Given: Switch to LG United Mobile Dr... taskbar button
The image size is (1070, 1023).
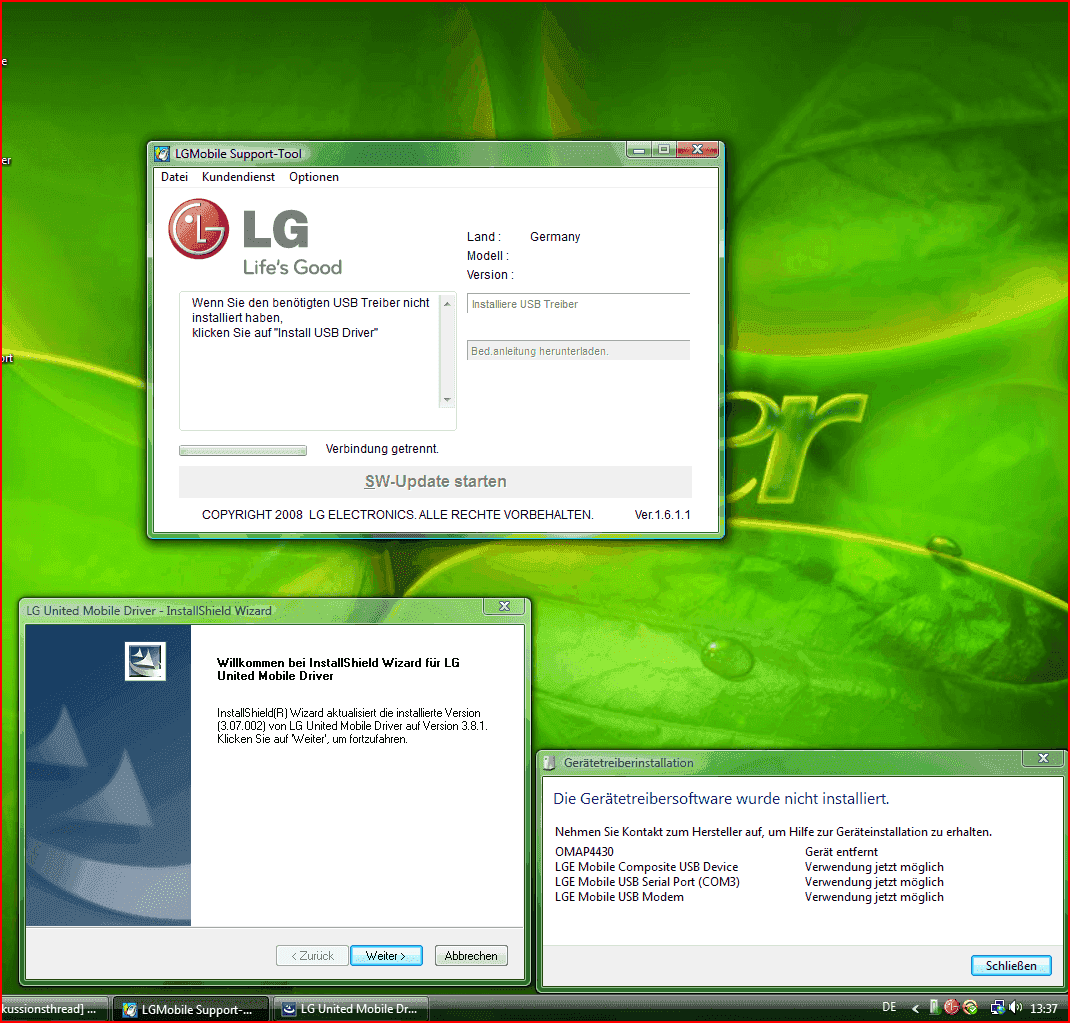Looking at the screenshot, I should click(x=351, y=1009).
